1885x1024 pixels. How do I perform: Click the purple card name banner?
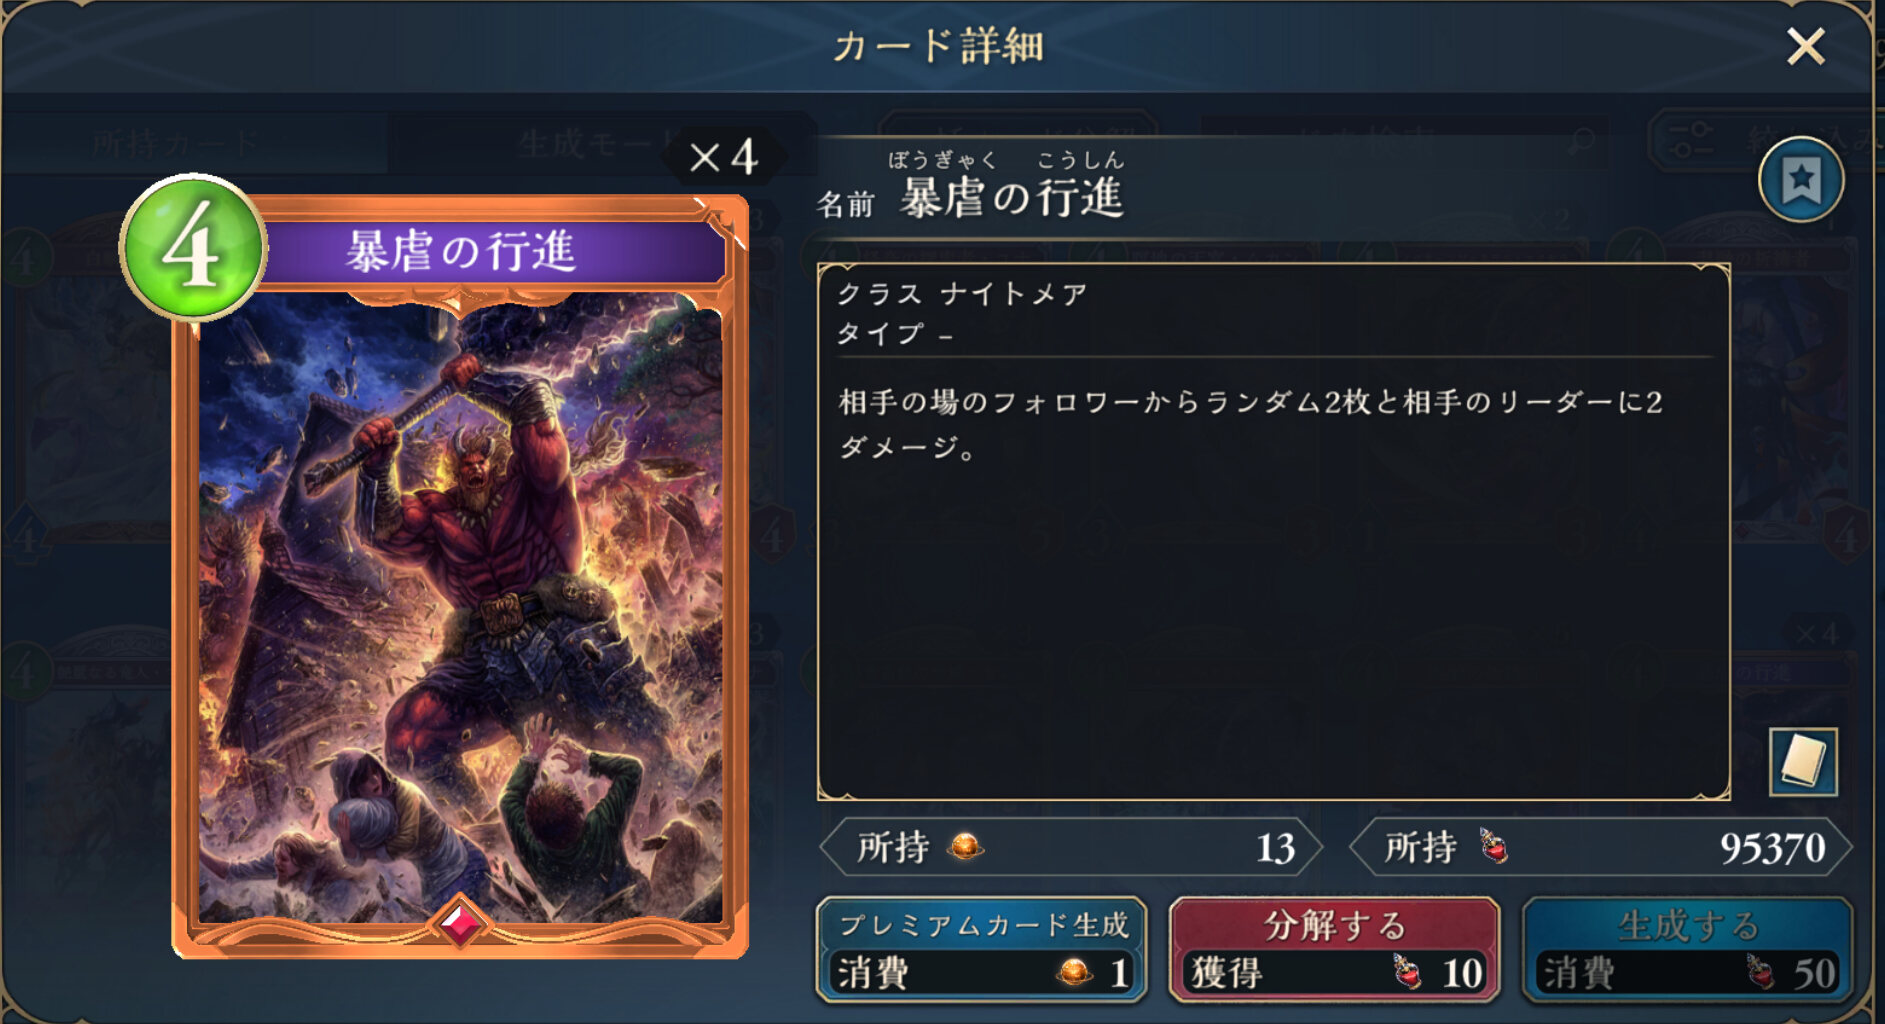pyautogui.click(x=488, y=250)
